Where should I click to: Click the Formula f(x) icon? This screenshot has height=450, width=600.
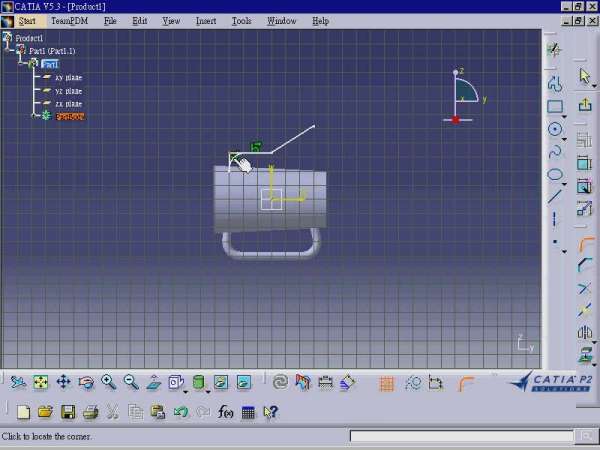[225, 412]
